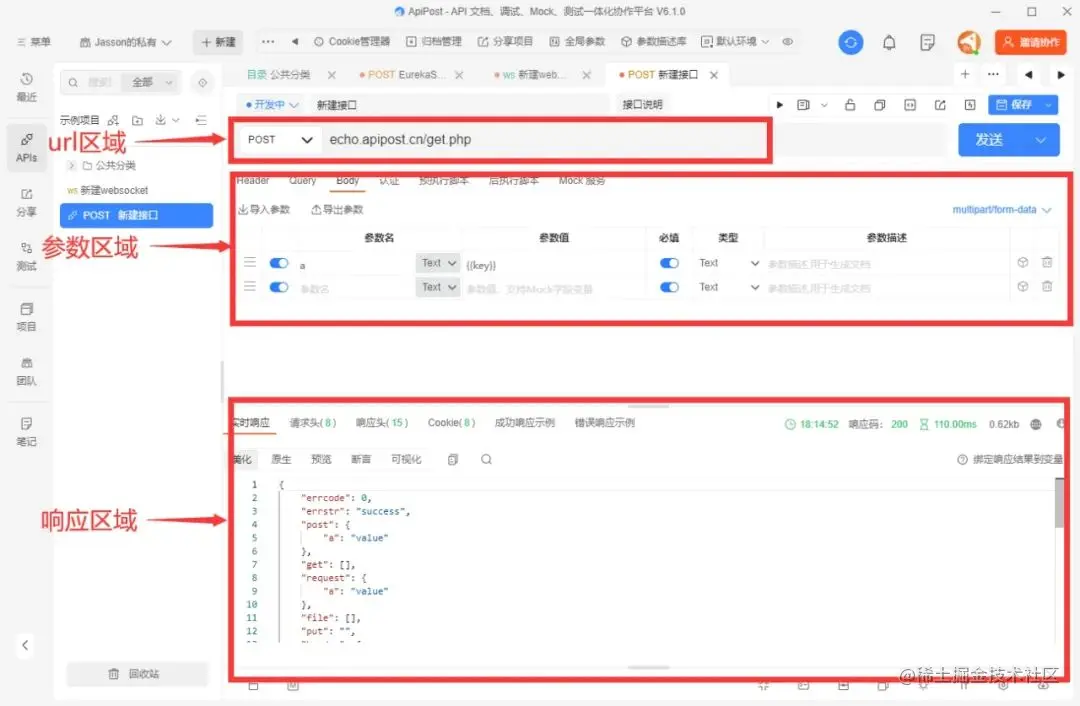Close the POST 新建接口 tab

(714, 74)
